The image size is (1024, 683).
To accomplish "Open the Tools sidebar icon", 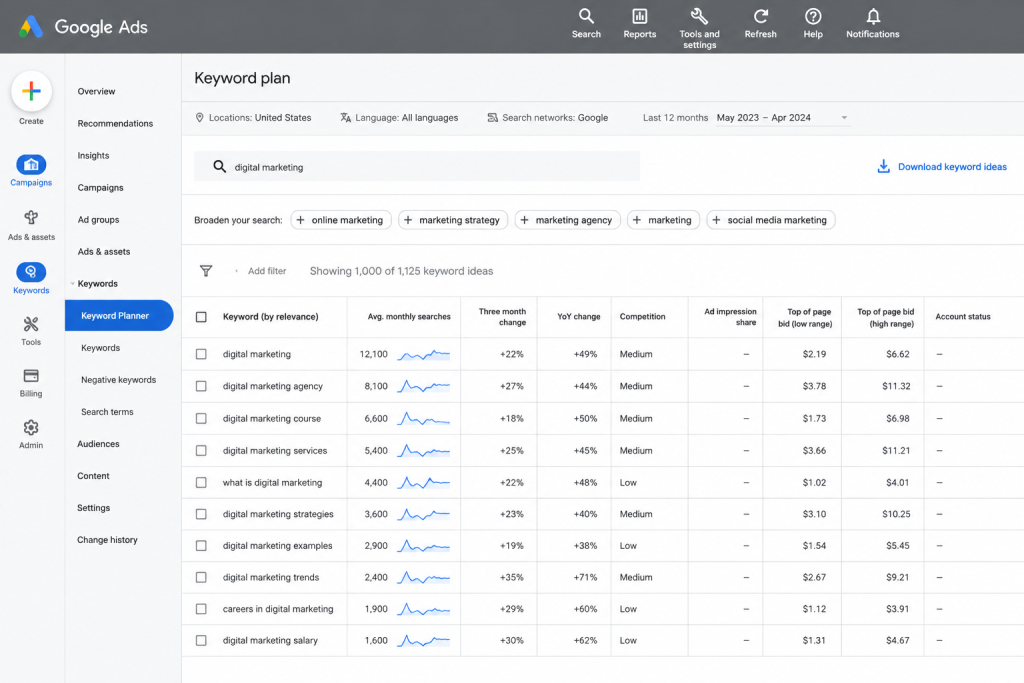I will pos(31,324).
